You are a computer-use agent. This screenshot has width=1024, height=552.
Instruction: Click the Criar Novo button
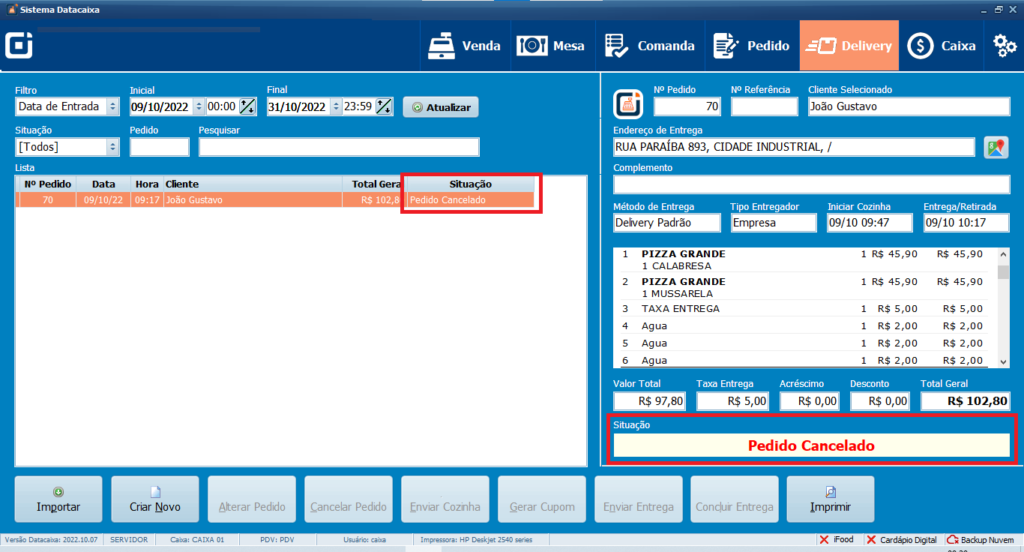[x=155, y=498]
